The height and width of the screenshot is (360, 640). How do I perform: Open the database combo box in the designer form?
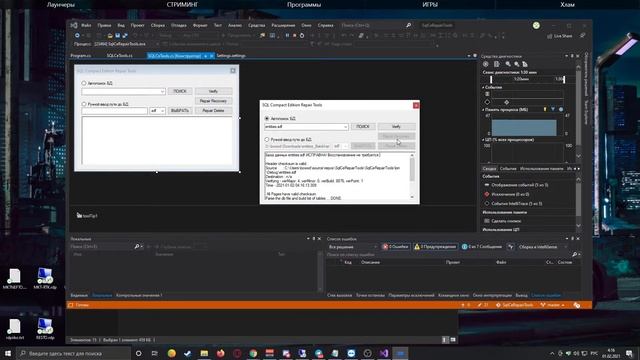tap(123, 91)
